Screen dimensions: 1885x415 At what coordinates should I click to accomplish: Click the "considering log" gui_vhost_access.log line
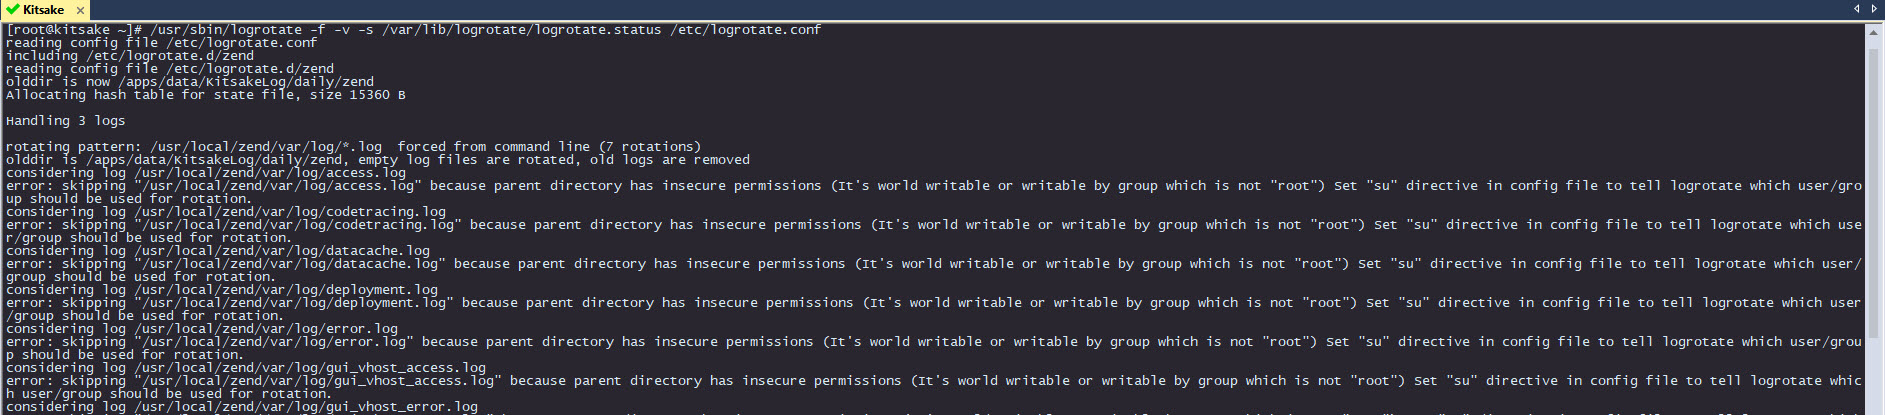click(x=246, y=368)
